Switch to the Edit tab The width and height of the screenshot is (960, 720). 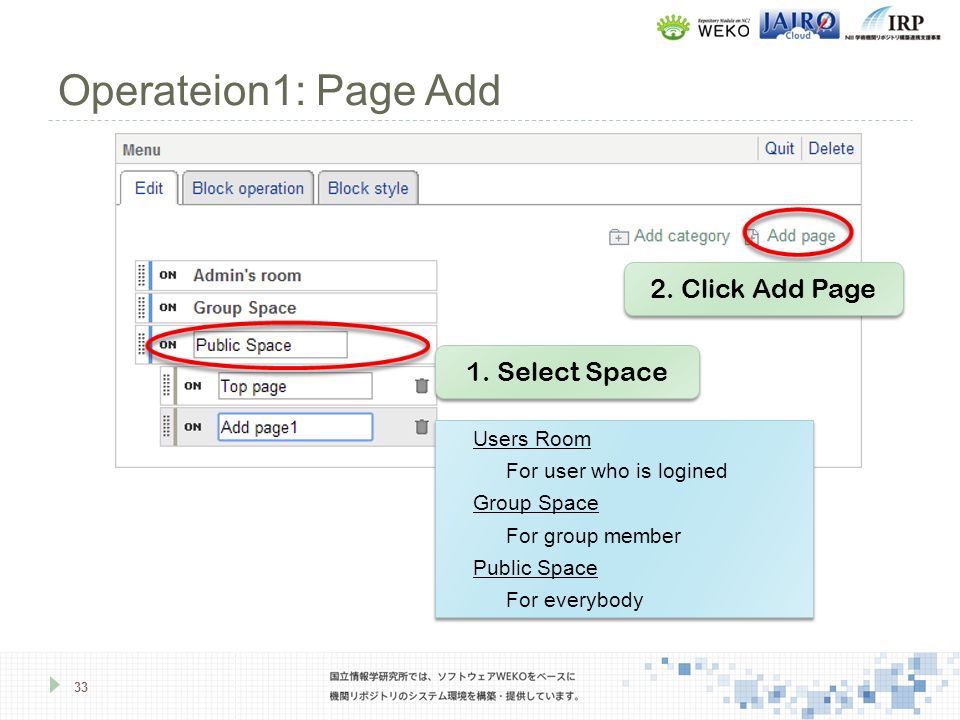click(149, 188)
